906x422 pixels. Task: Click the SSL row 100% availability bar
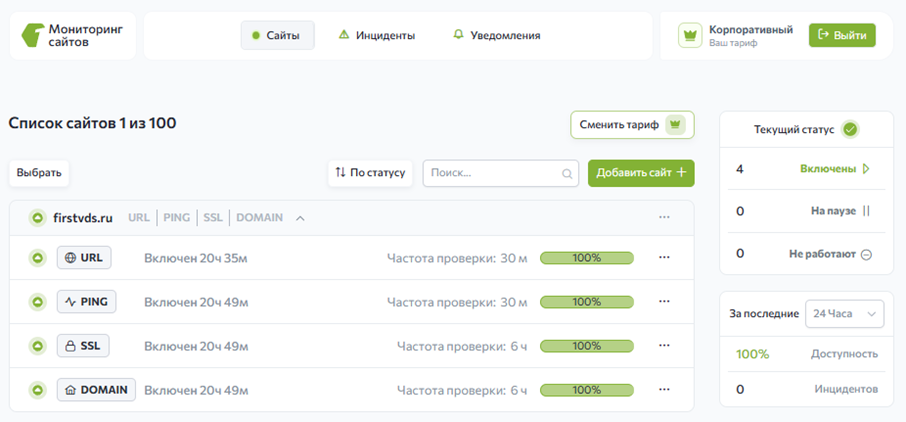(586, 346)
